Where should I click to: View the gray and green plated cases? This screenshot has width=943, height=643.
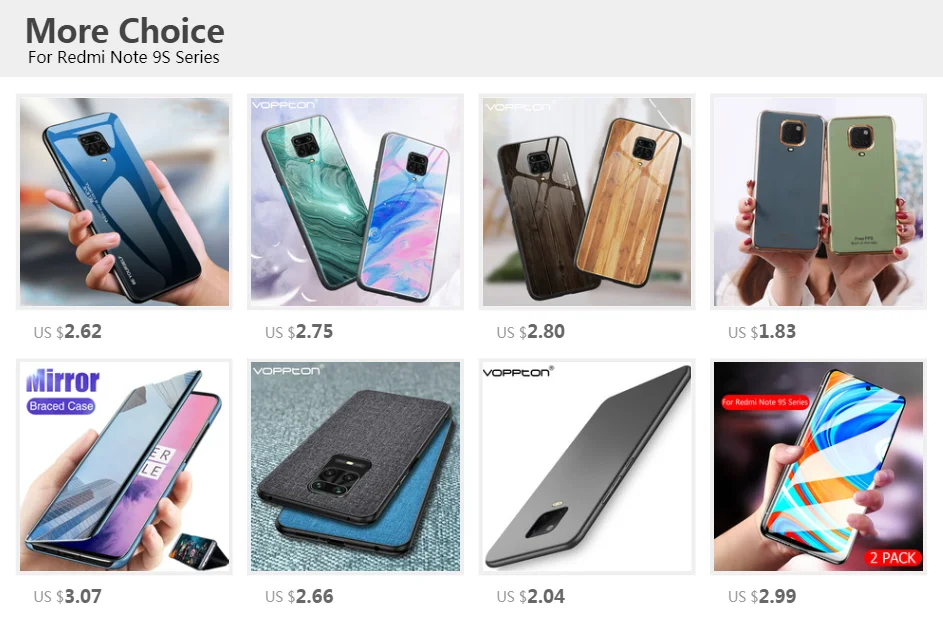(818, 202)
